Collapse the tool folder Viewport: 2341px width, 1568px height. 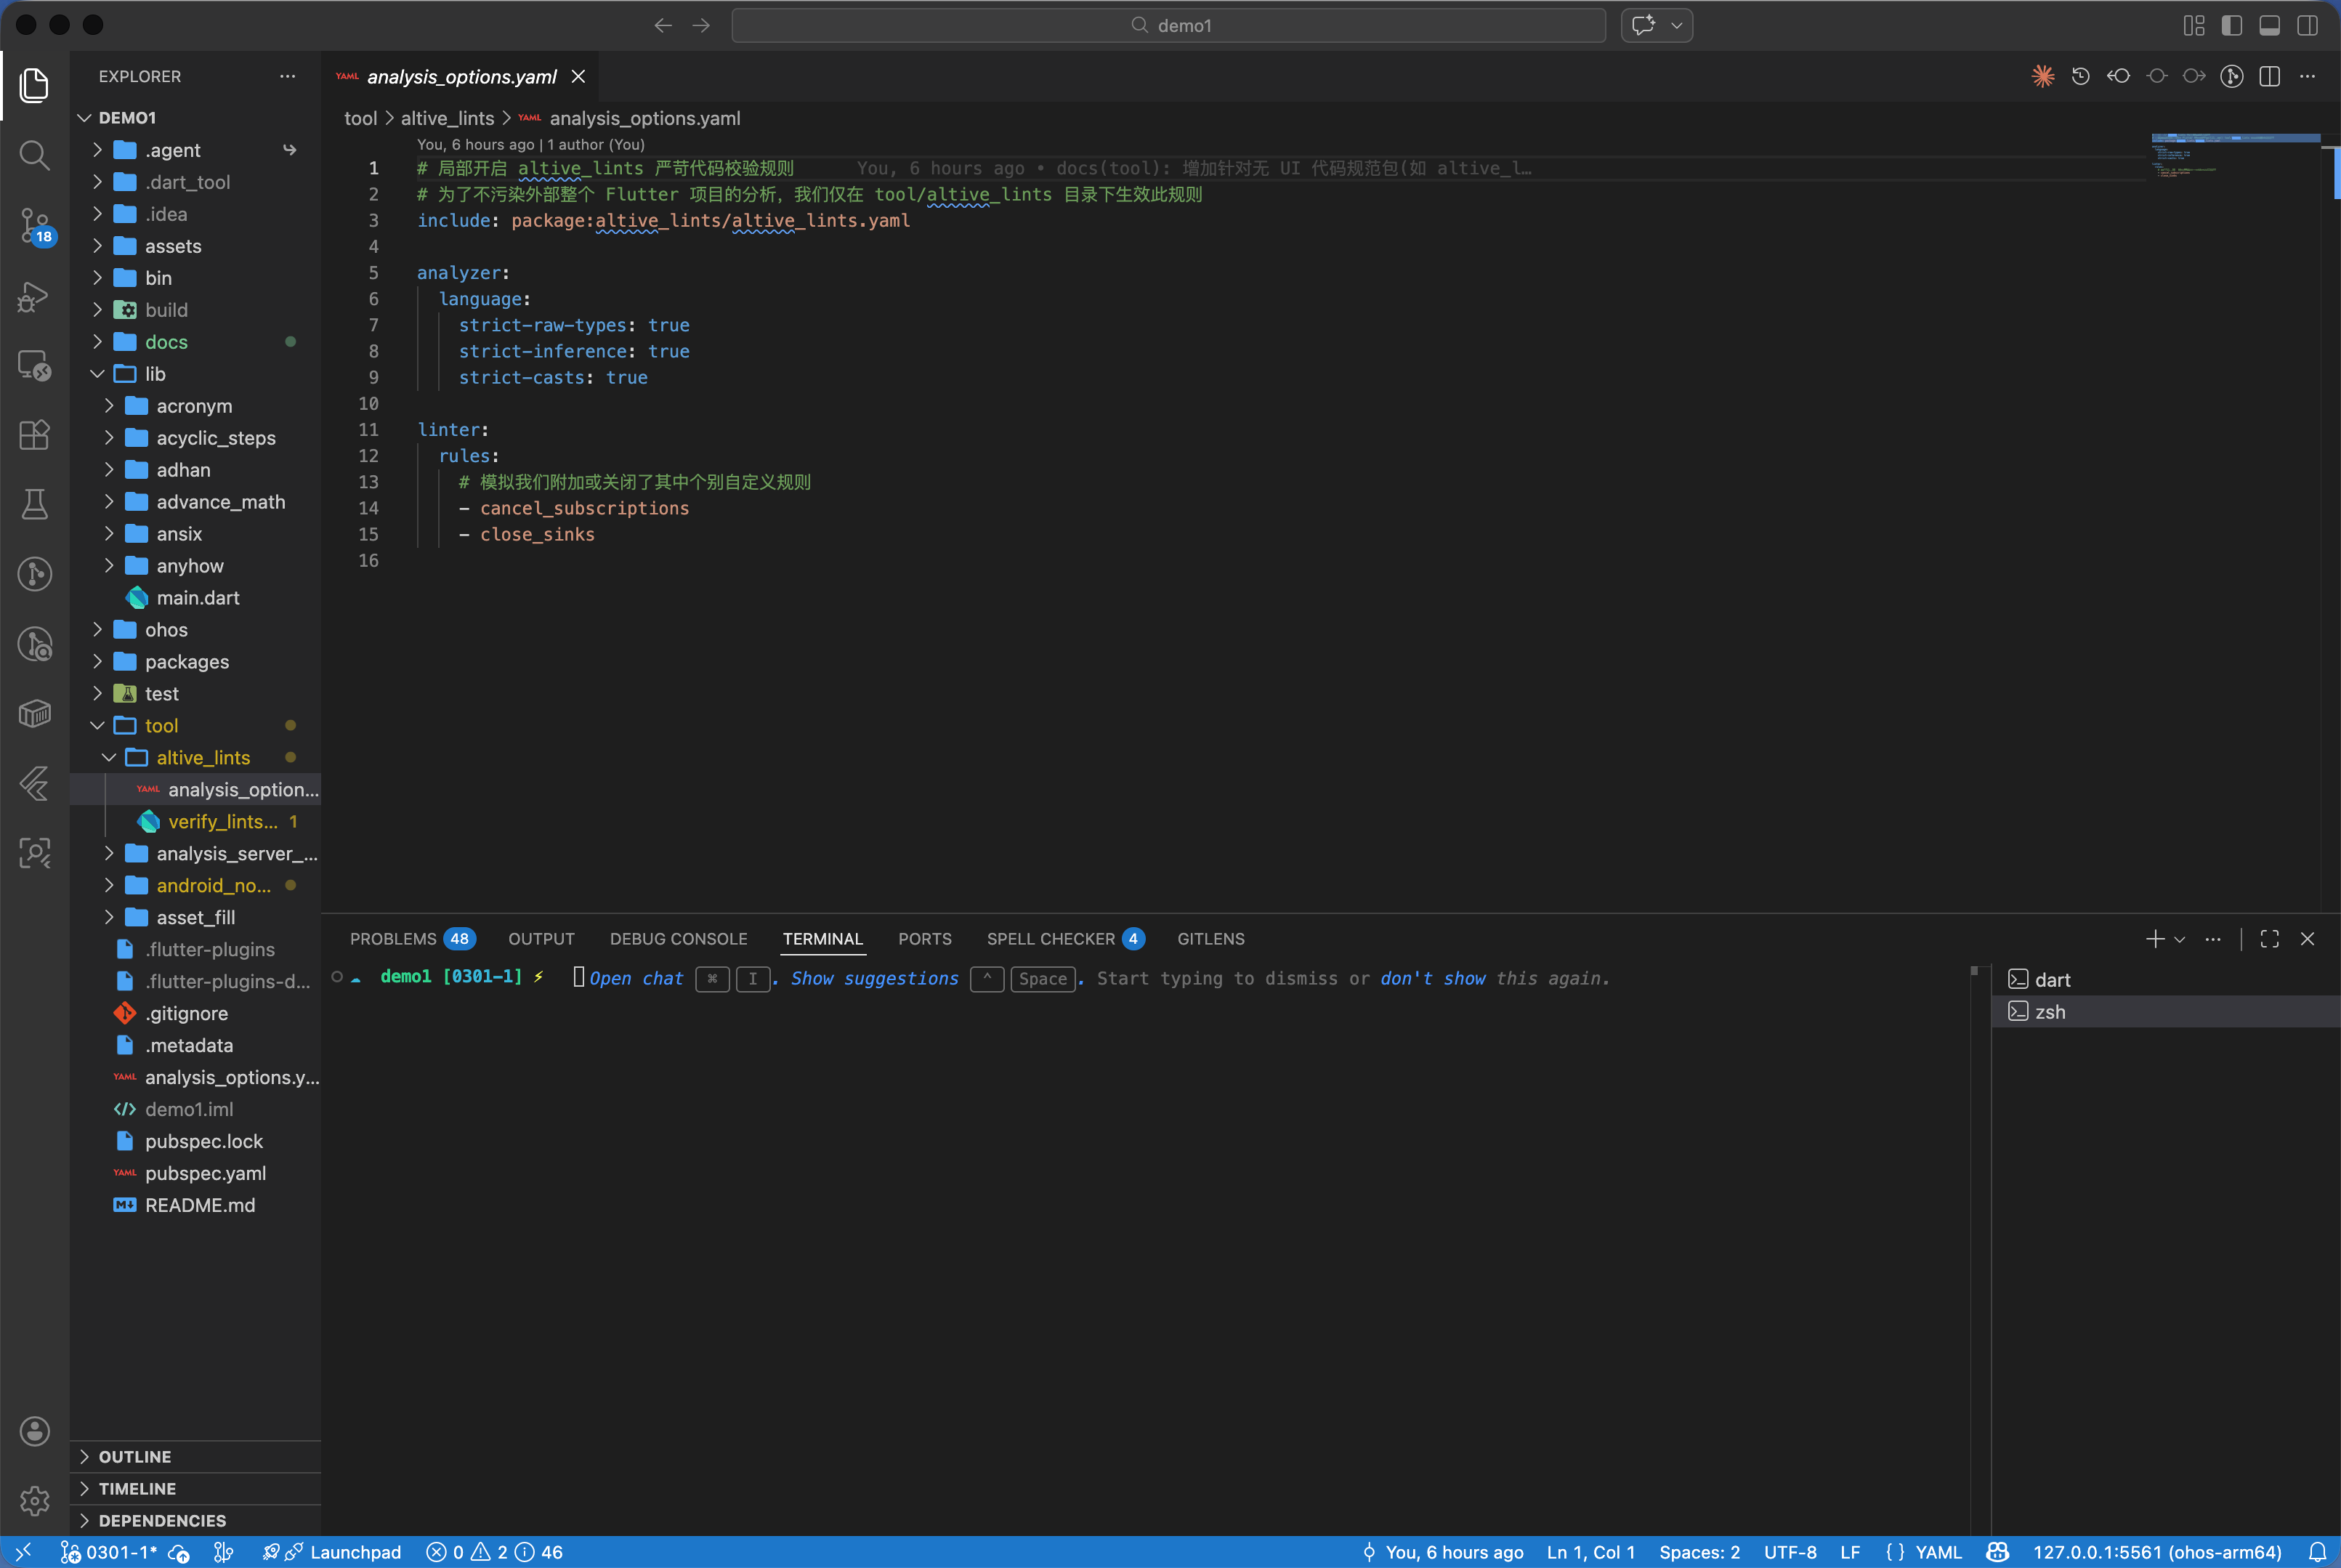pos(97,726)
